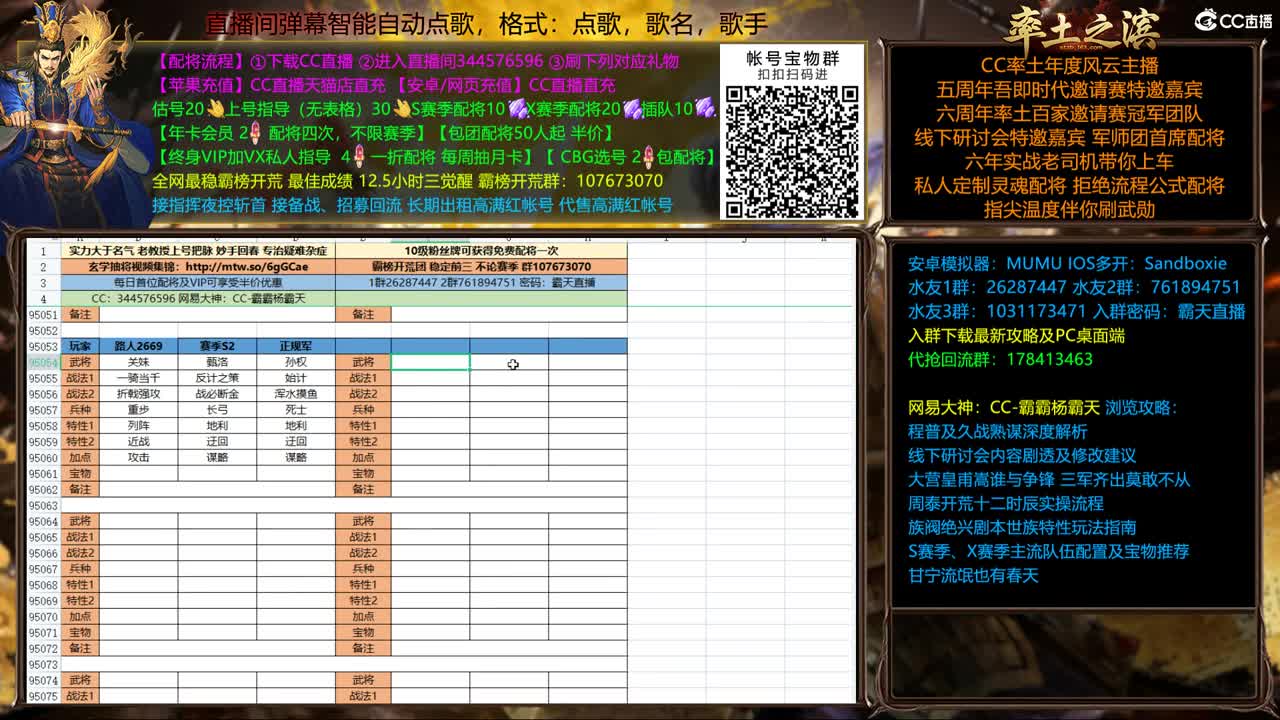The height and width of the screenshot is (720, 1280).
Task: Select the cell containing 长弓
Action: point(217,410)
